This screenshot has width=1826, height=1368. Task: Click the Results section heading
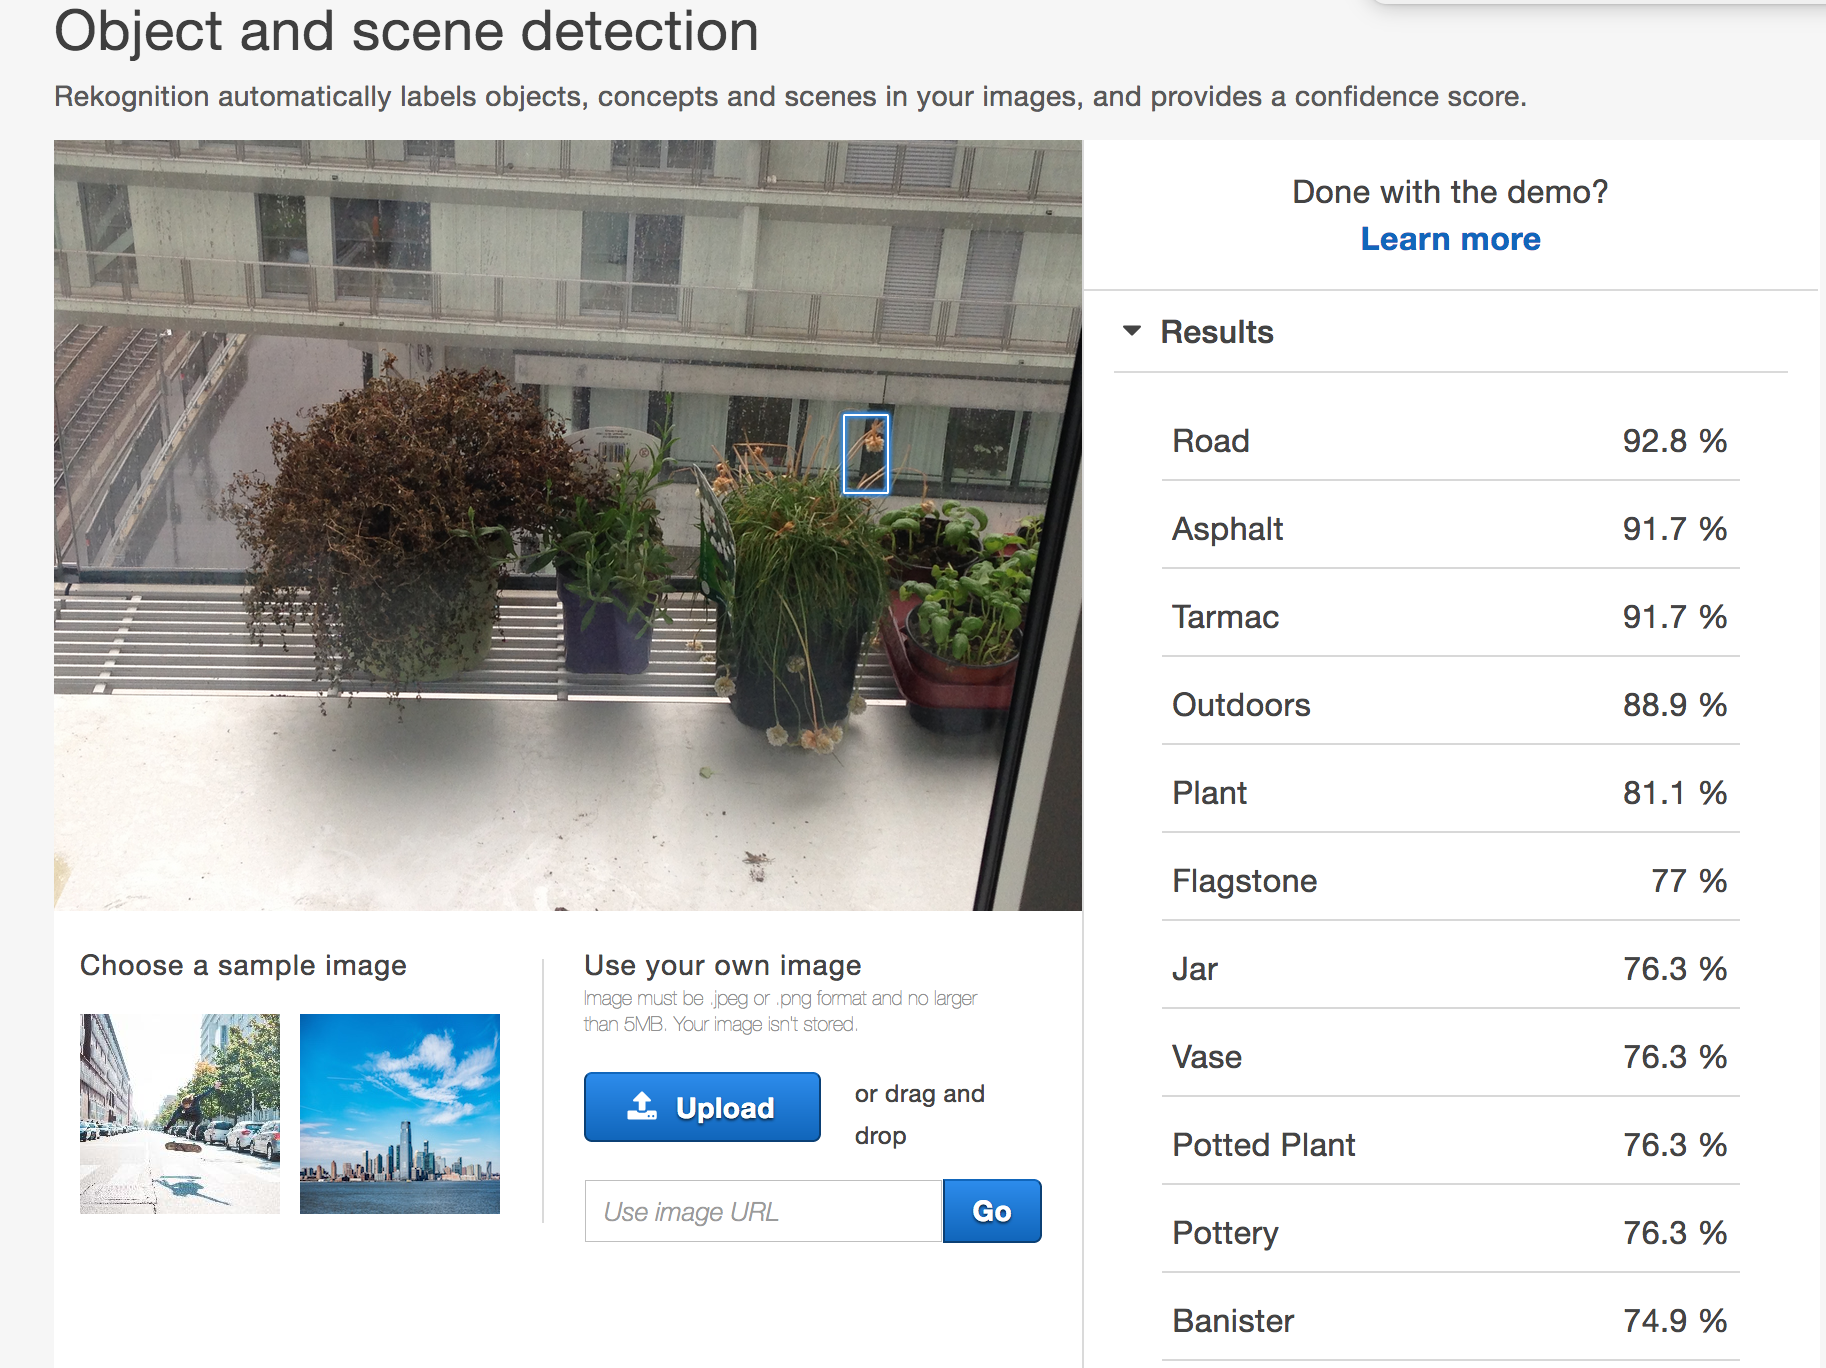[x=1217, y=332]
